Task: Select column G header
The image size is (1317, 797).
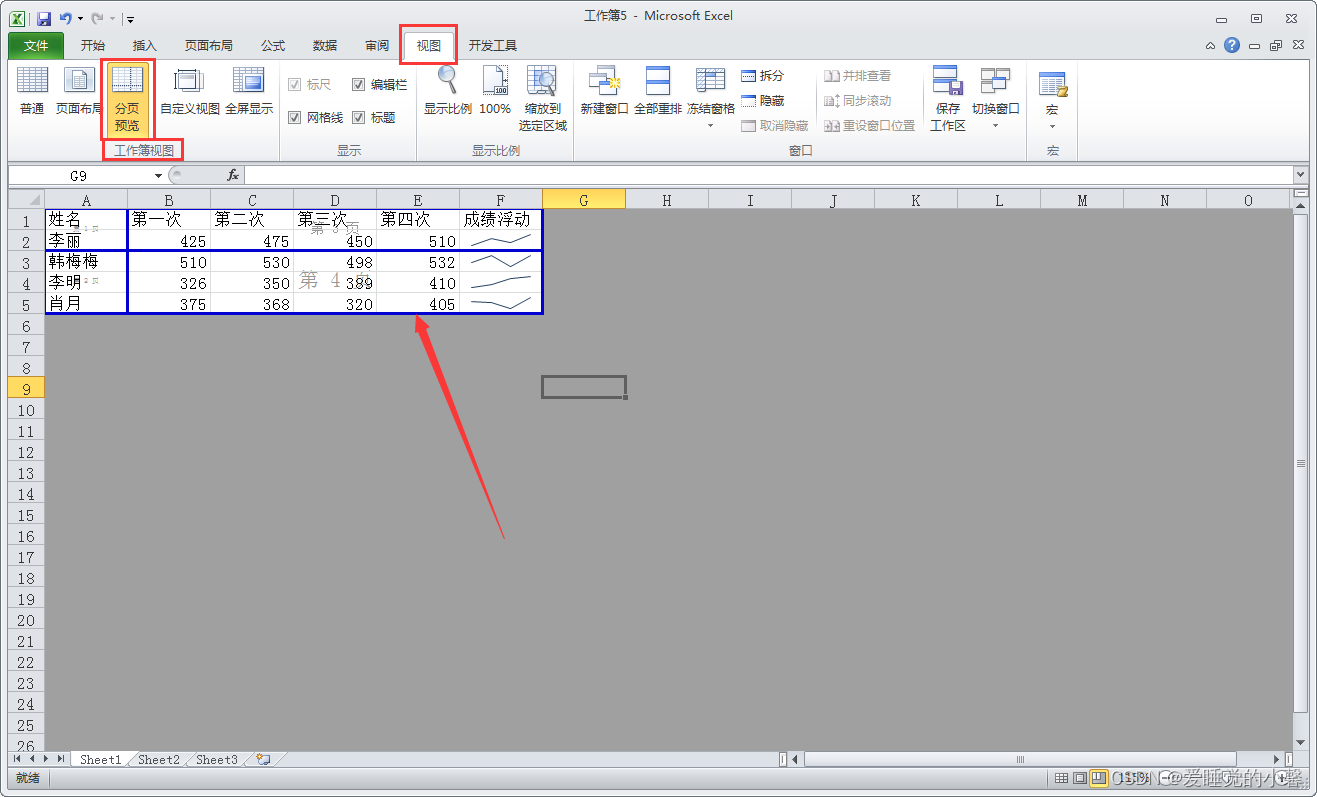Action: 584,200
